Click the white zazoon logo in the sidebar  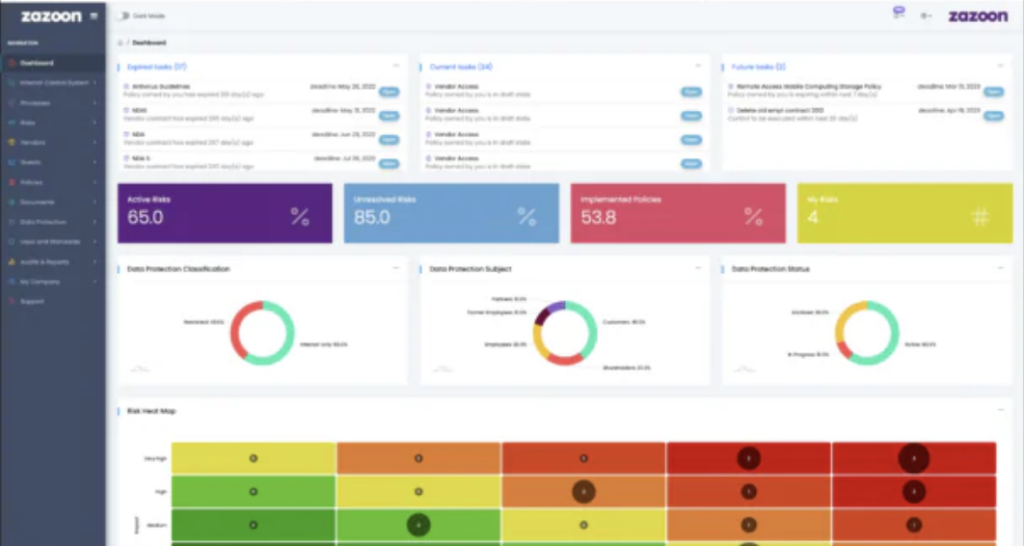[x=51, y=16]
